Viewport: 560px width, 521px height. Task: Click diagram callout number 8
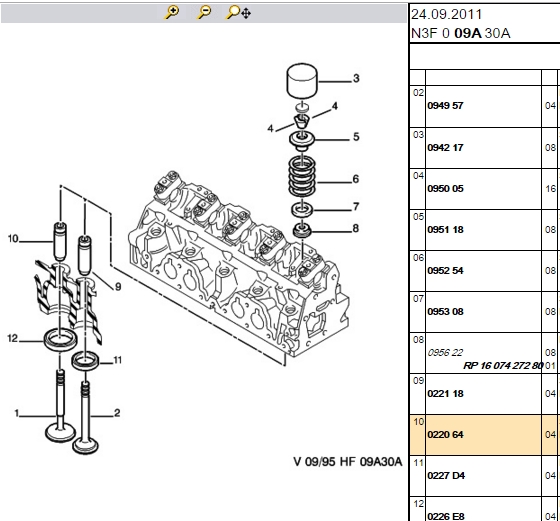[355, 228]
